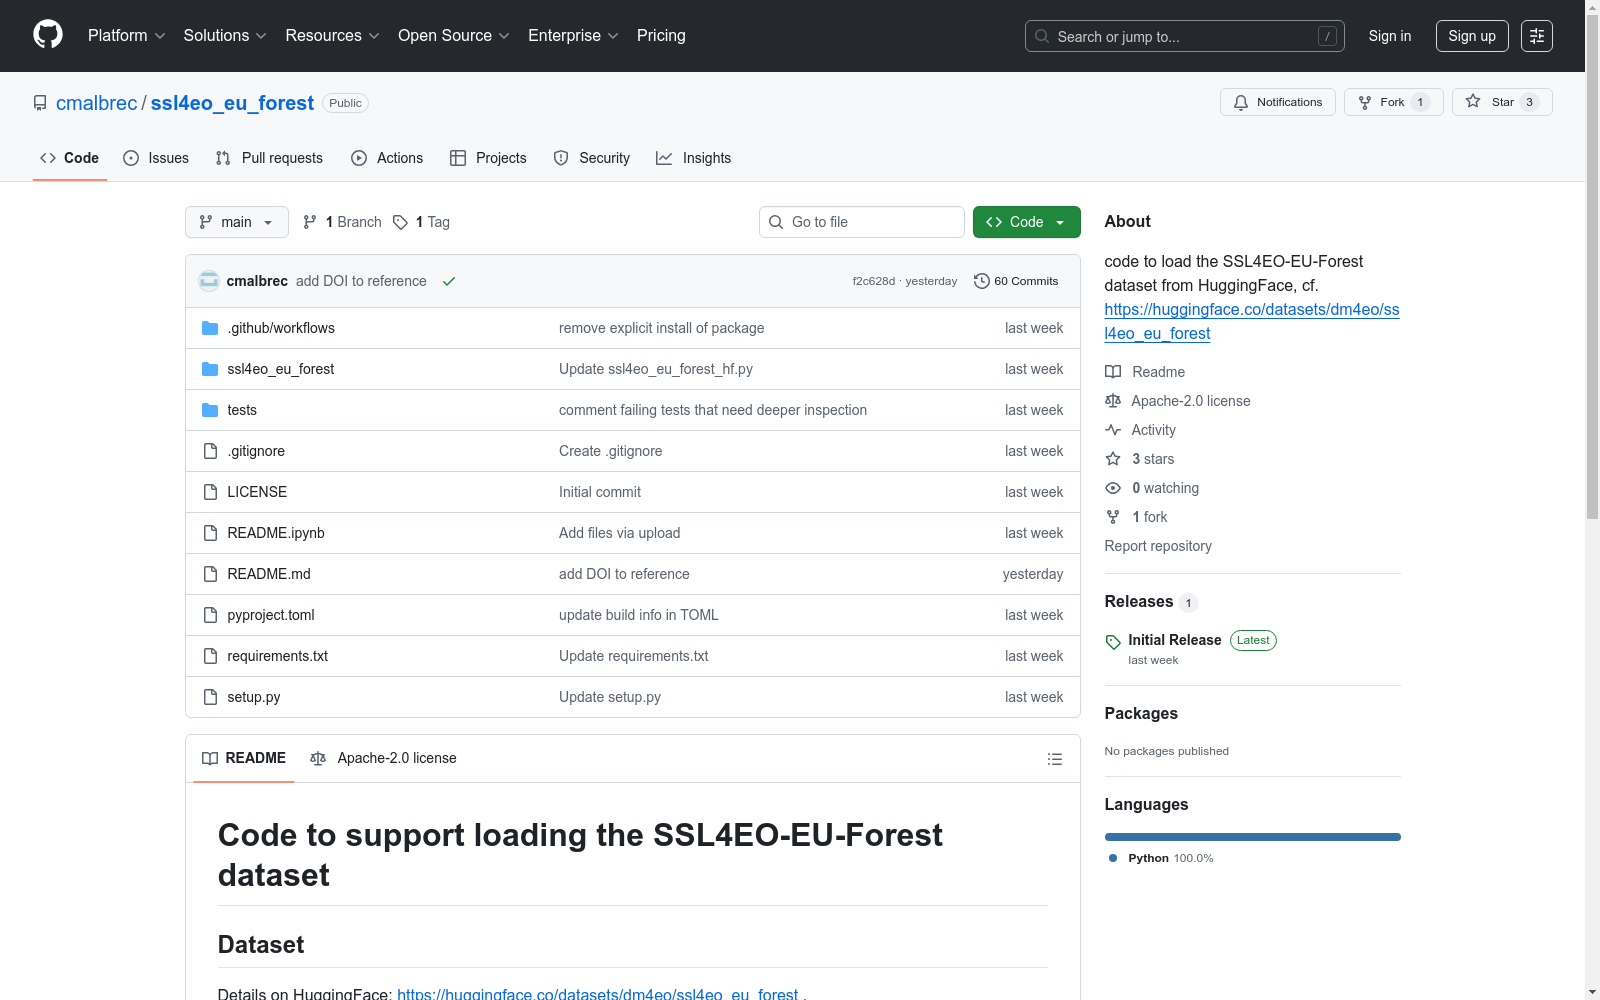Click the setup.py file icon

[x=210, y=697]
